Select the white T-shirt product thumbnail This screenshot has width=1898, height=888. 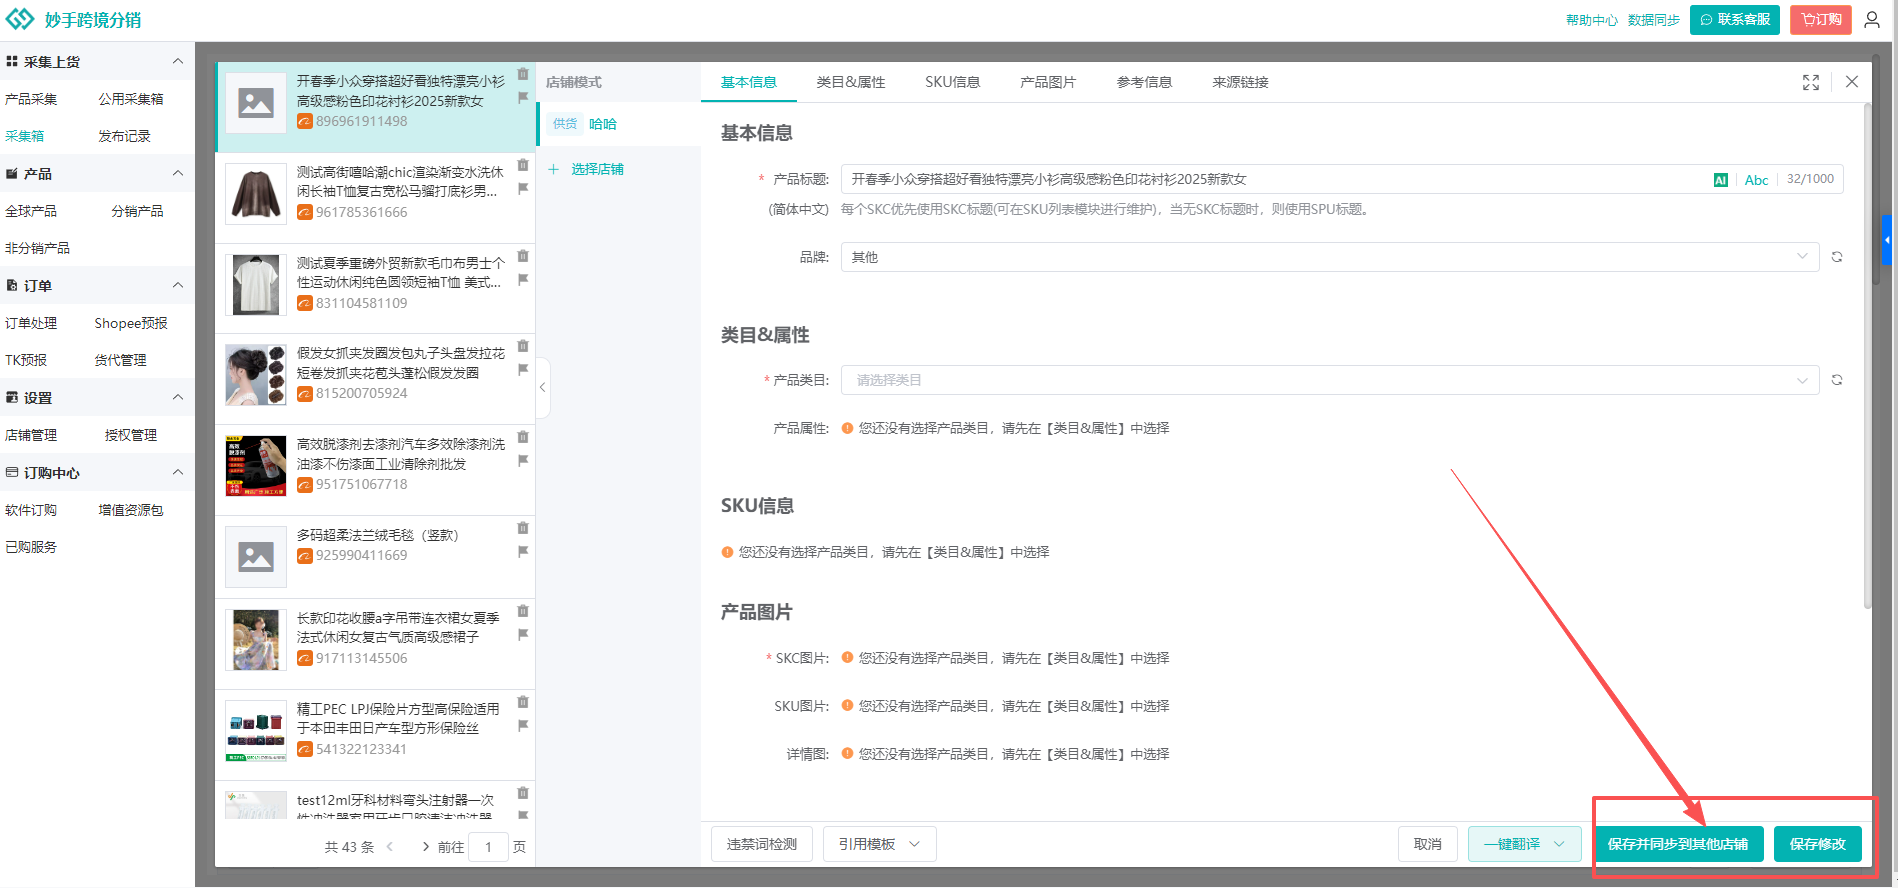[x=256, y=284]
